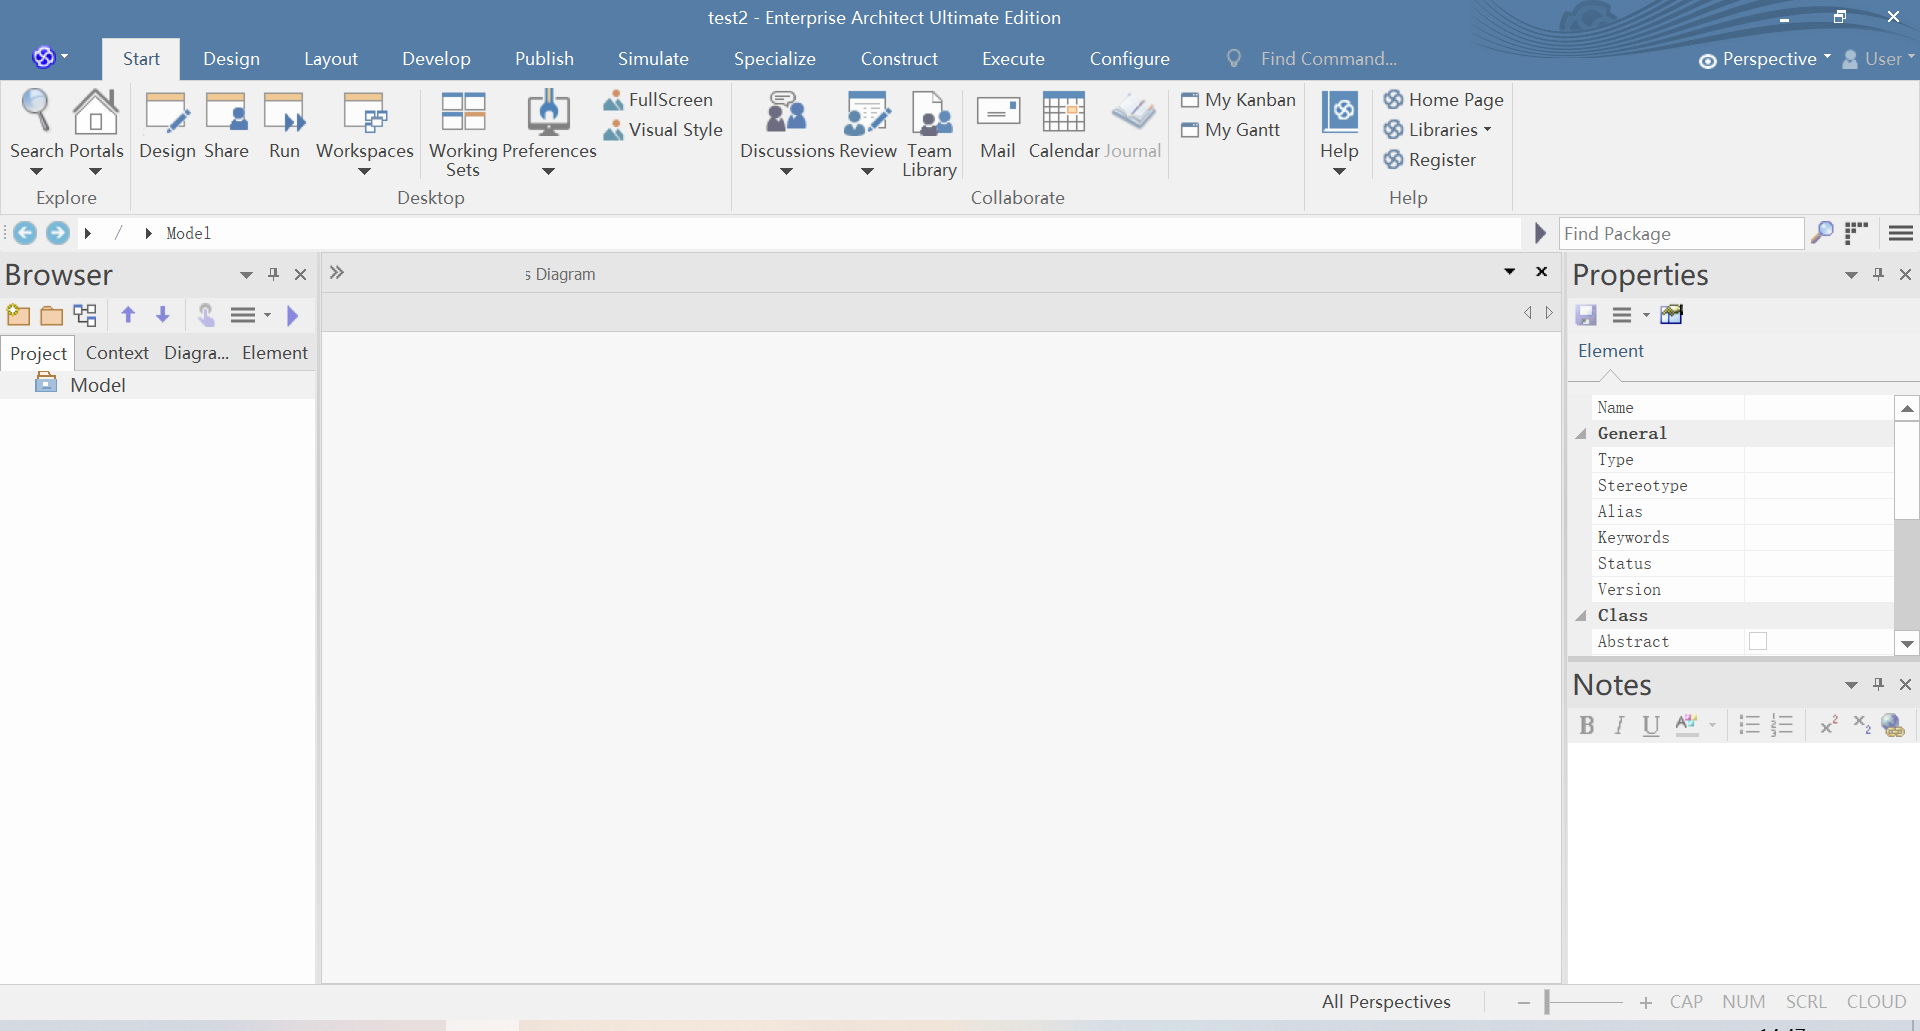Open the Discussions icon
The height and width of the screenshot is (1031, 1920).
tap(786, 112)
